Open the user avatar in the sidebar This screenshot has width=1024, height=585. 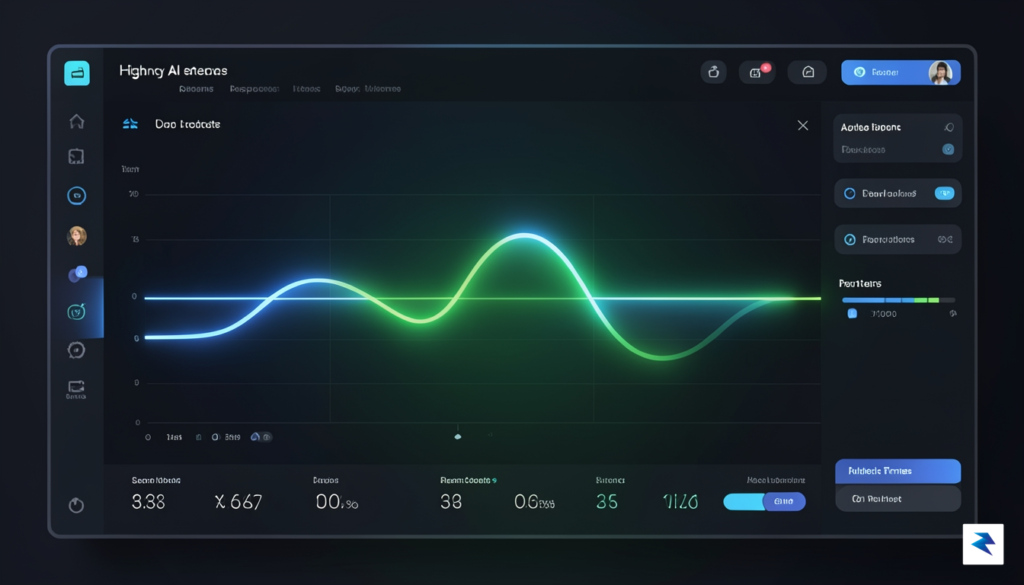(x=76, y=235)
